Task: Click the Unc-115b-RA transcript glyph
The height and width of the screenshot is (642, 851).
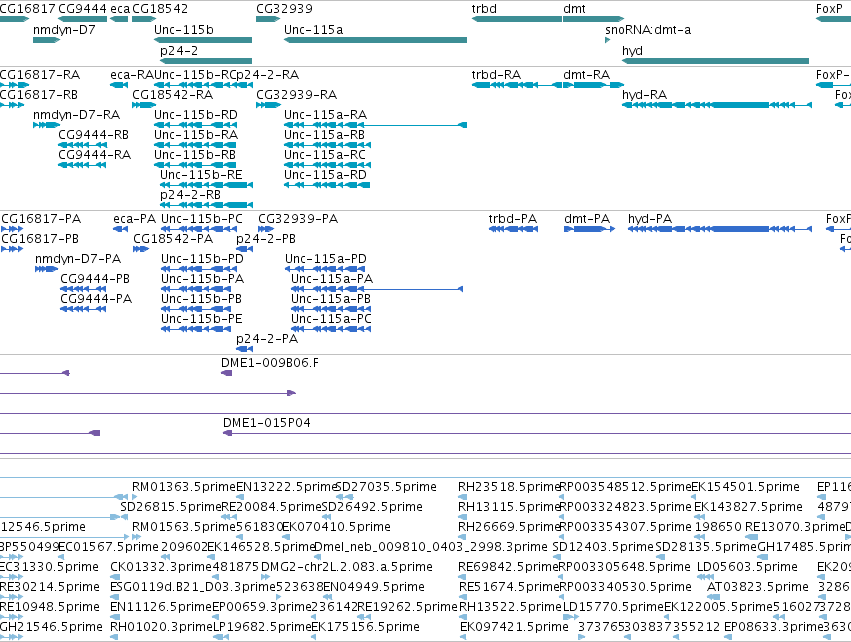Action: (x=195, y=145)
